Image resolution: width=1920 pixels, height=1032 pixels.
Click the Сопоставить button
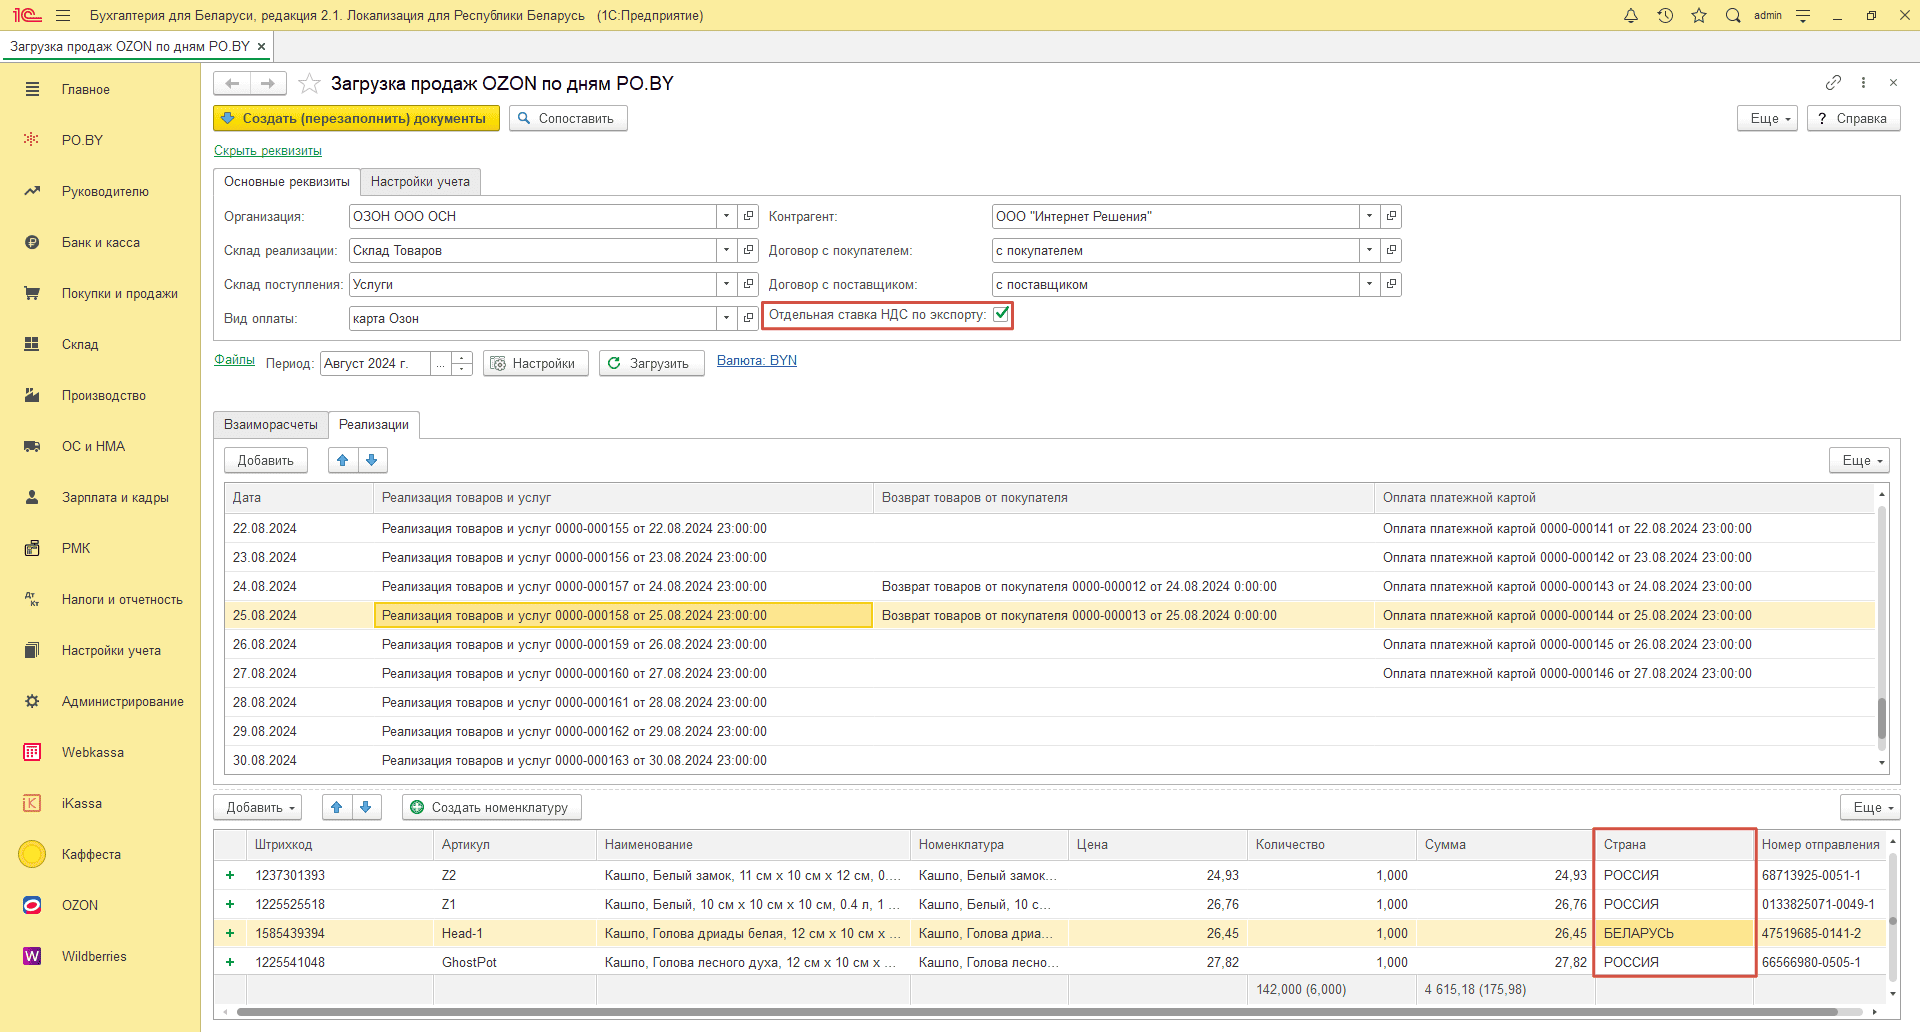point(568,118)
